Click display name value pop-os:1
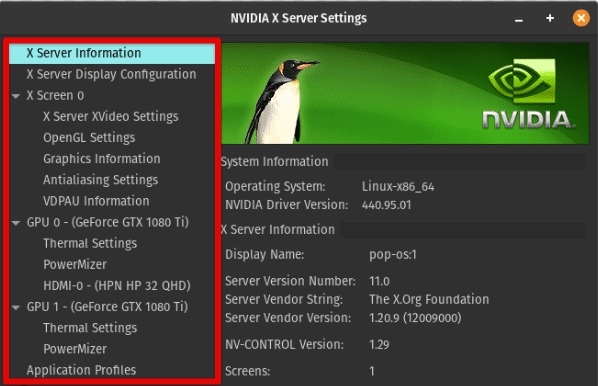The width and height of the screenshot is (598, 386). pos(392,255)
